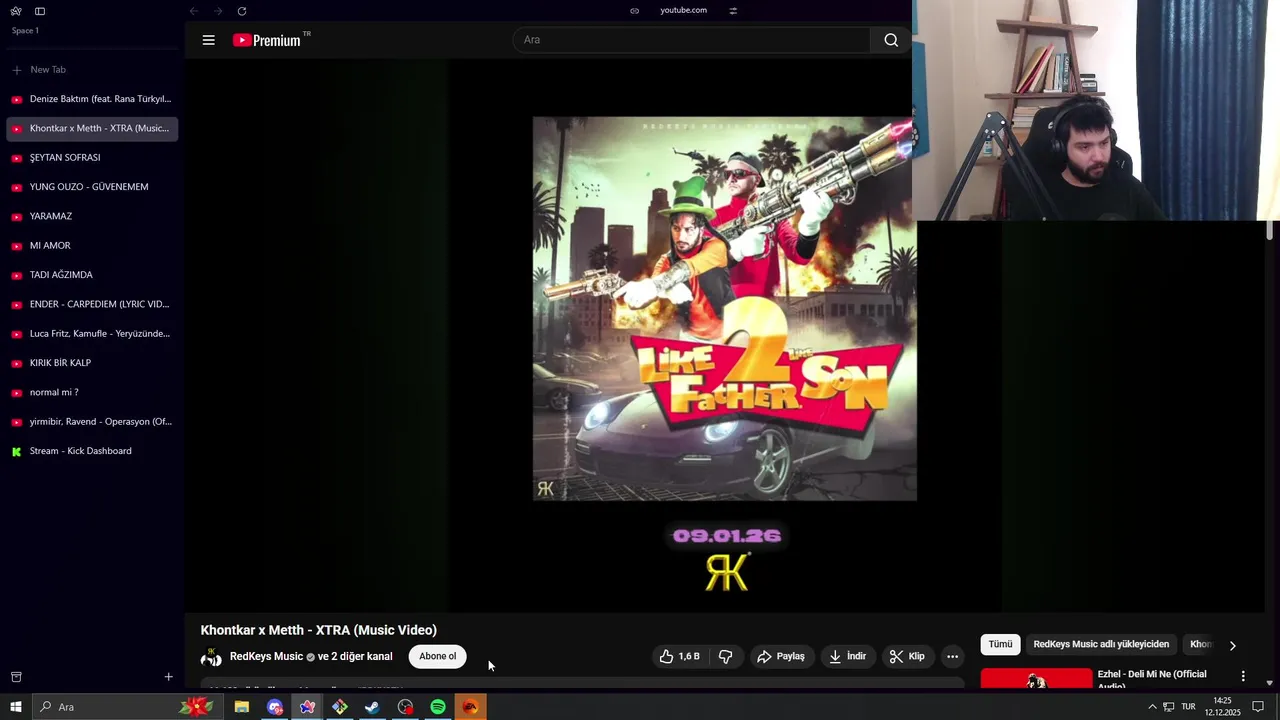
Task: Open 'RedKeys Music ve 2 diğer kanal' link
Action: [x=311, y=657]
